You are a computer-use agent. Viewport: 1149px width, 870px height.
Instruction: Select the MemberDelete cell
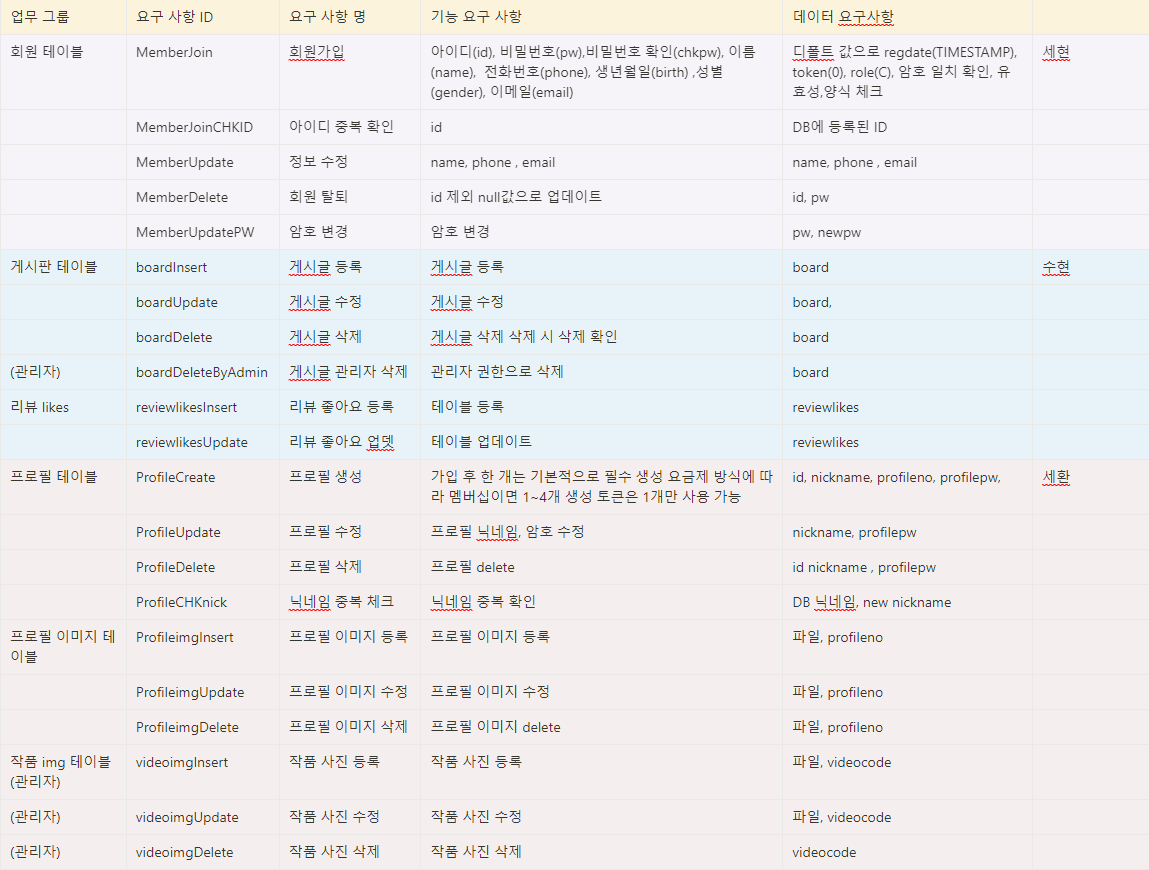click(202, 197)
